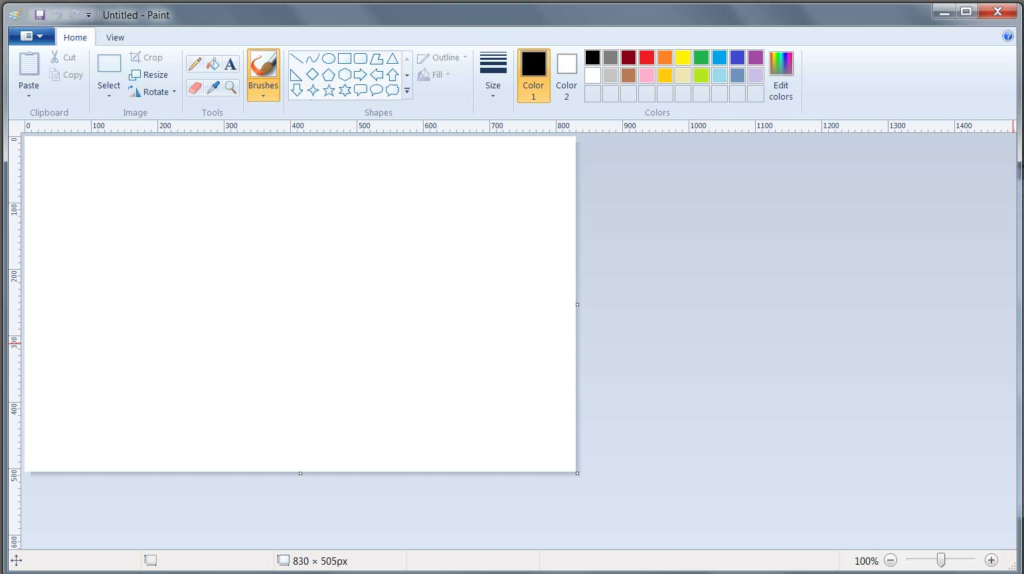This screenshot has height=574, width=1024.
Task: Activate the Text tool
Action: pos(230,64)
